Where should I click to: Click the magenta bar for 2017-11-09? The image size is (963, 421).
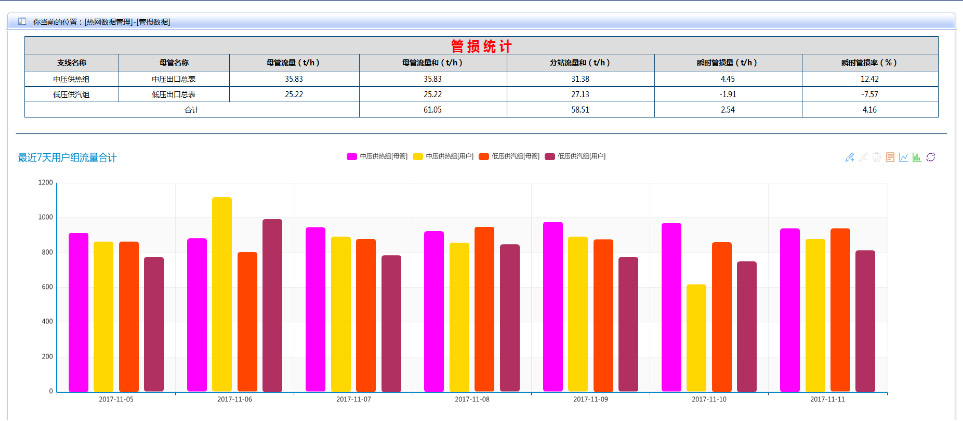pos(553,306)
